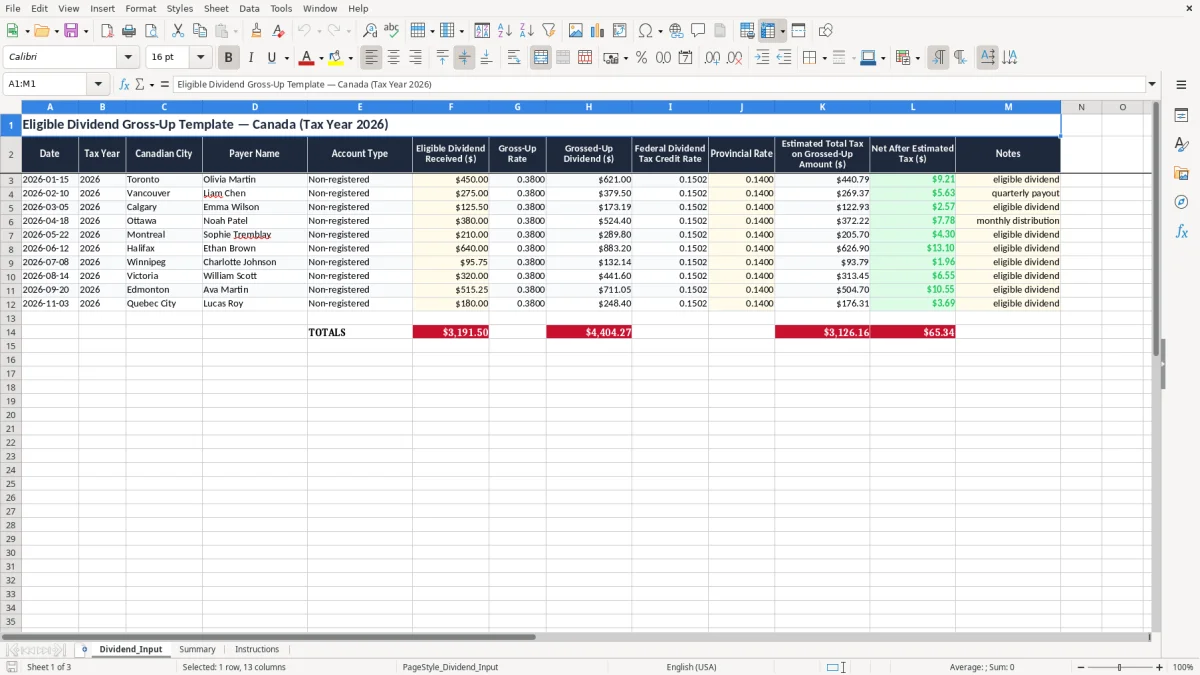Delete a decimal place
Viewport: 1200px width, 675px height.
pyautogui.click(x=734, y=58)
